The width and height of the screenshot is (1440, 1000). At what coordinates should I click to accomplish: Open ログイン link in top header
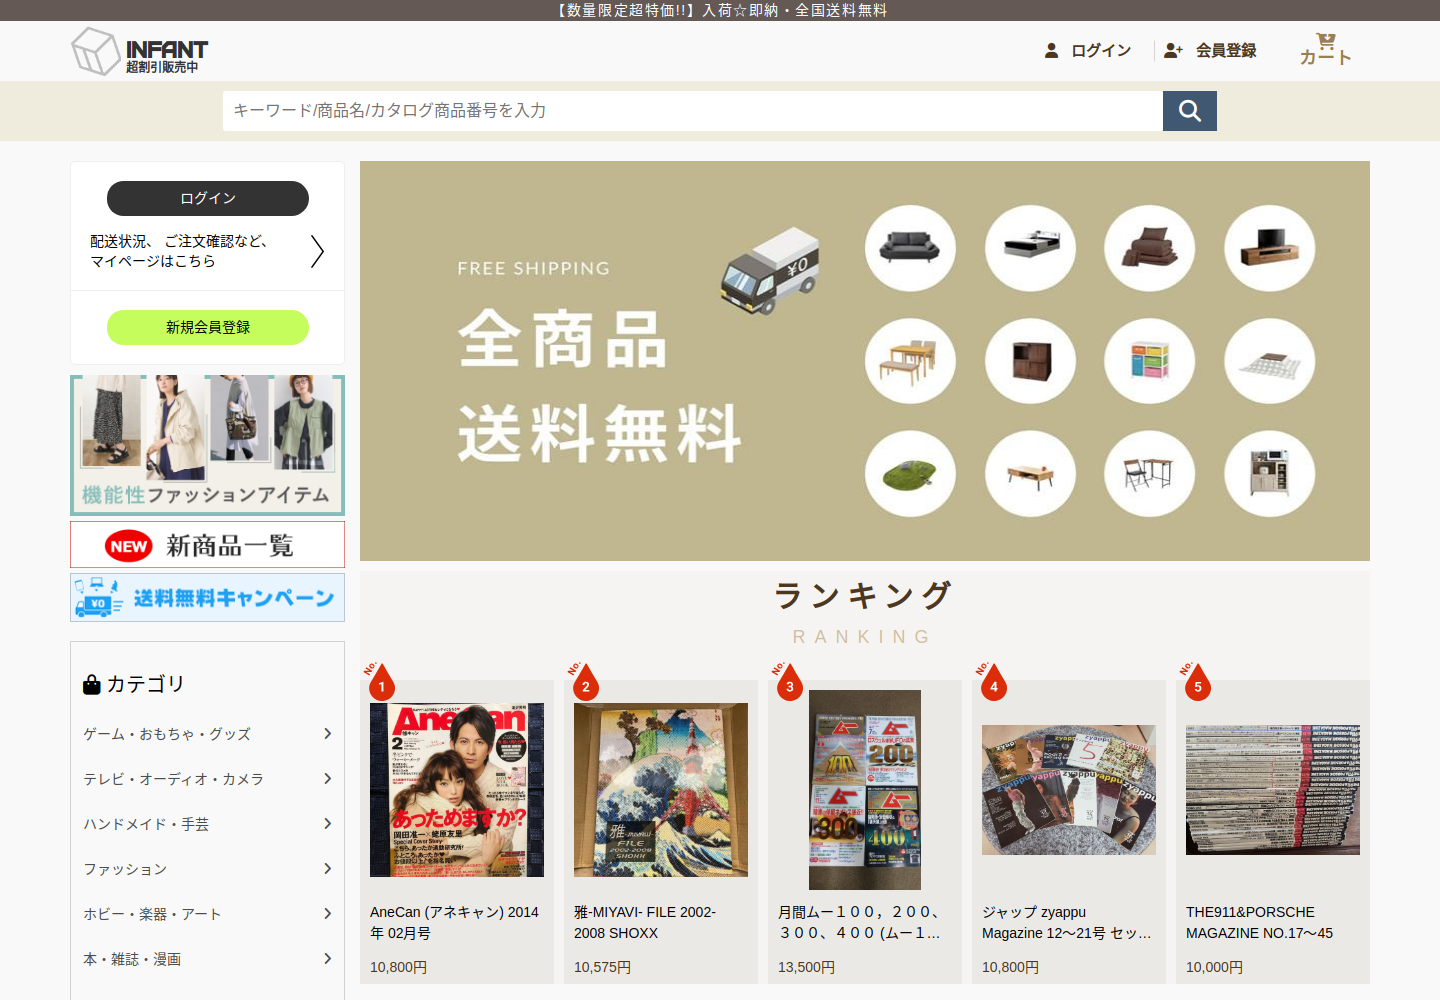[x=1088, y=50]
